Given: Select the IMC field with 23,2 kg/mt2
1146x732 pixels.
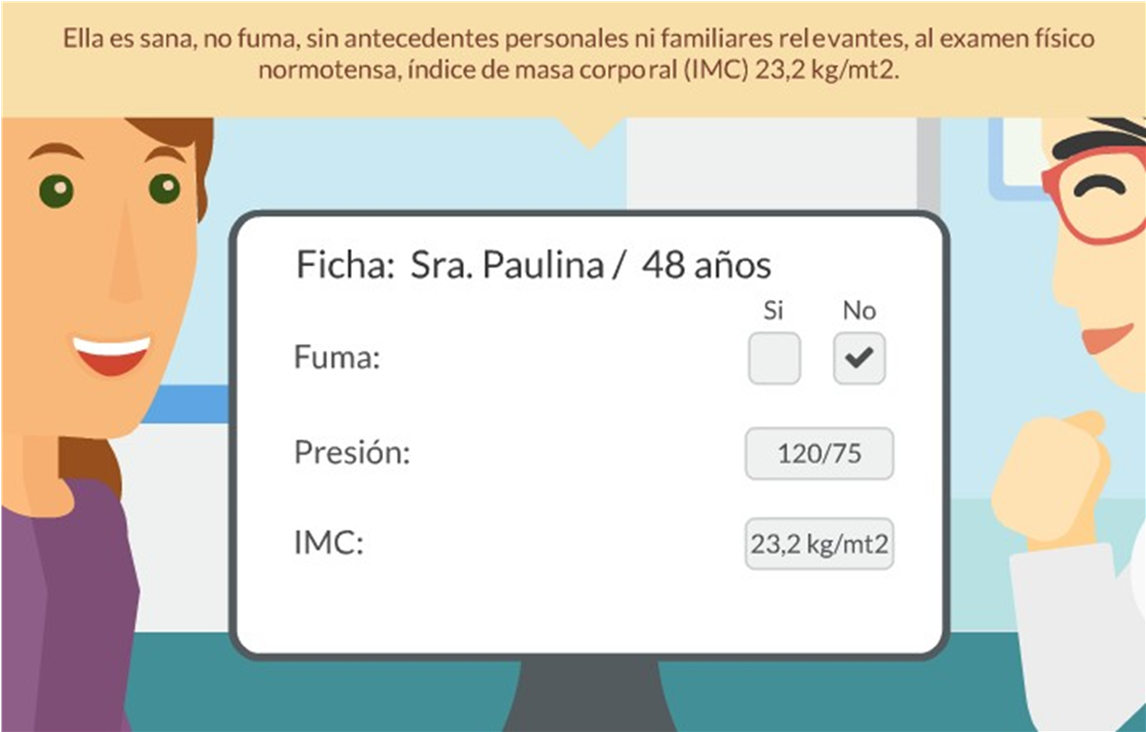Looking at the screenshot, I should coord(819,544).
